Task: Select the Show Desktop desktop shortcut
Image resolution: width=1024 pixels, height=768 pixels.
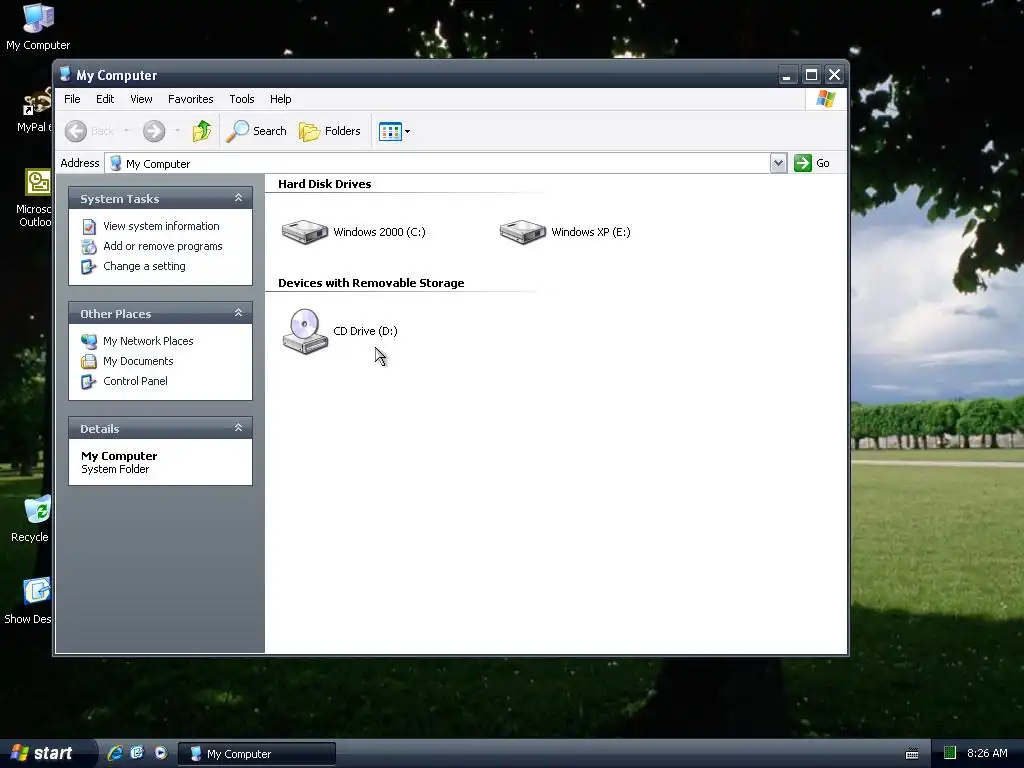Action: 27,602
